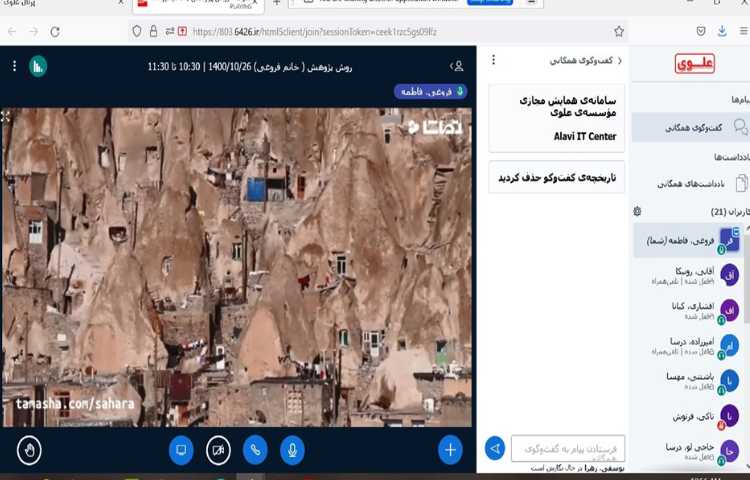Screen dimensions: 750x480
Task: Click the fullscreen icon on the presentation
Action: [6, 117]
